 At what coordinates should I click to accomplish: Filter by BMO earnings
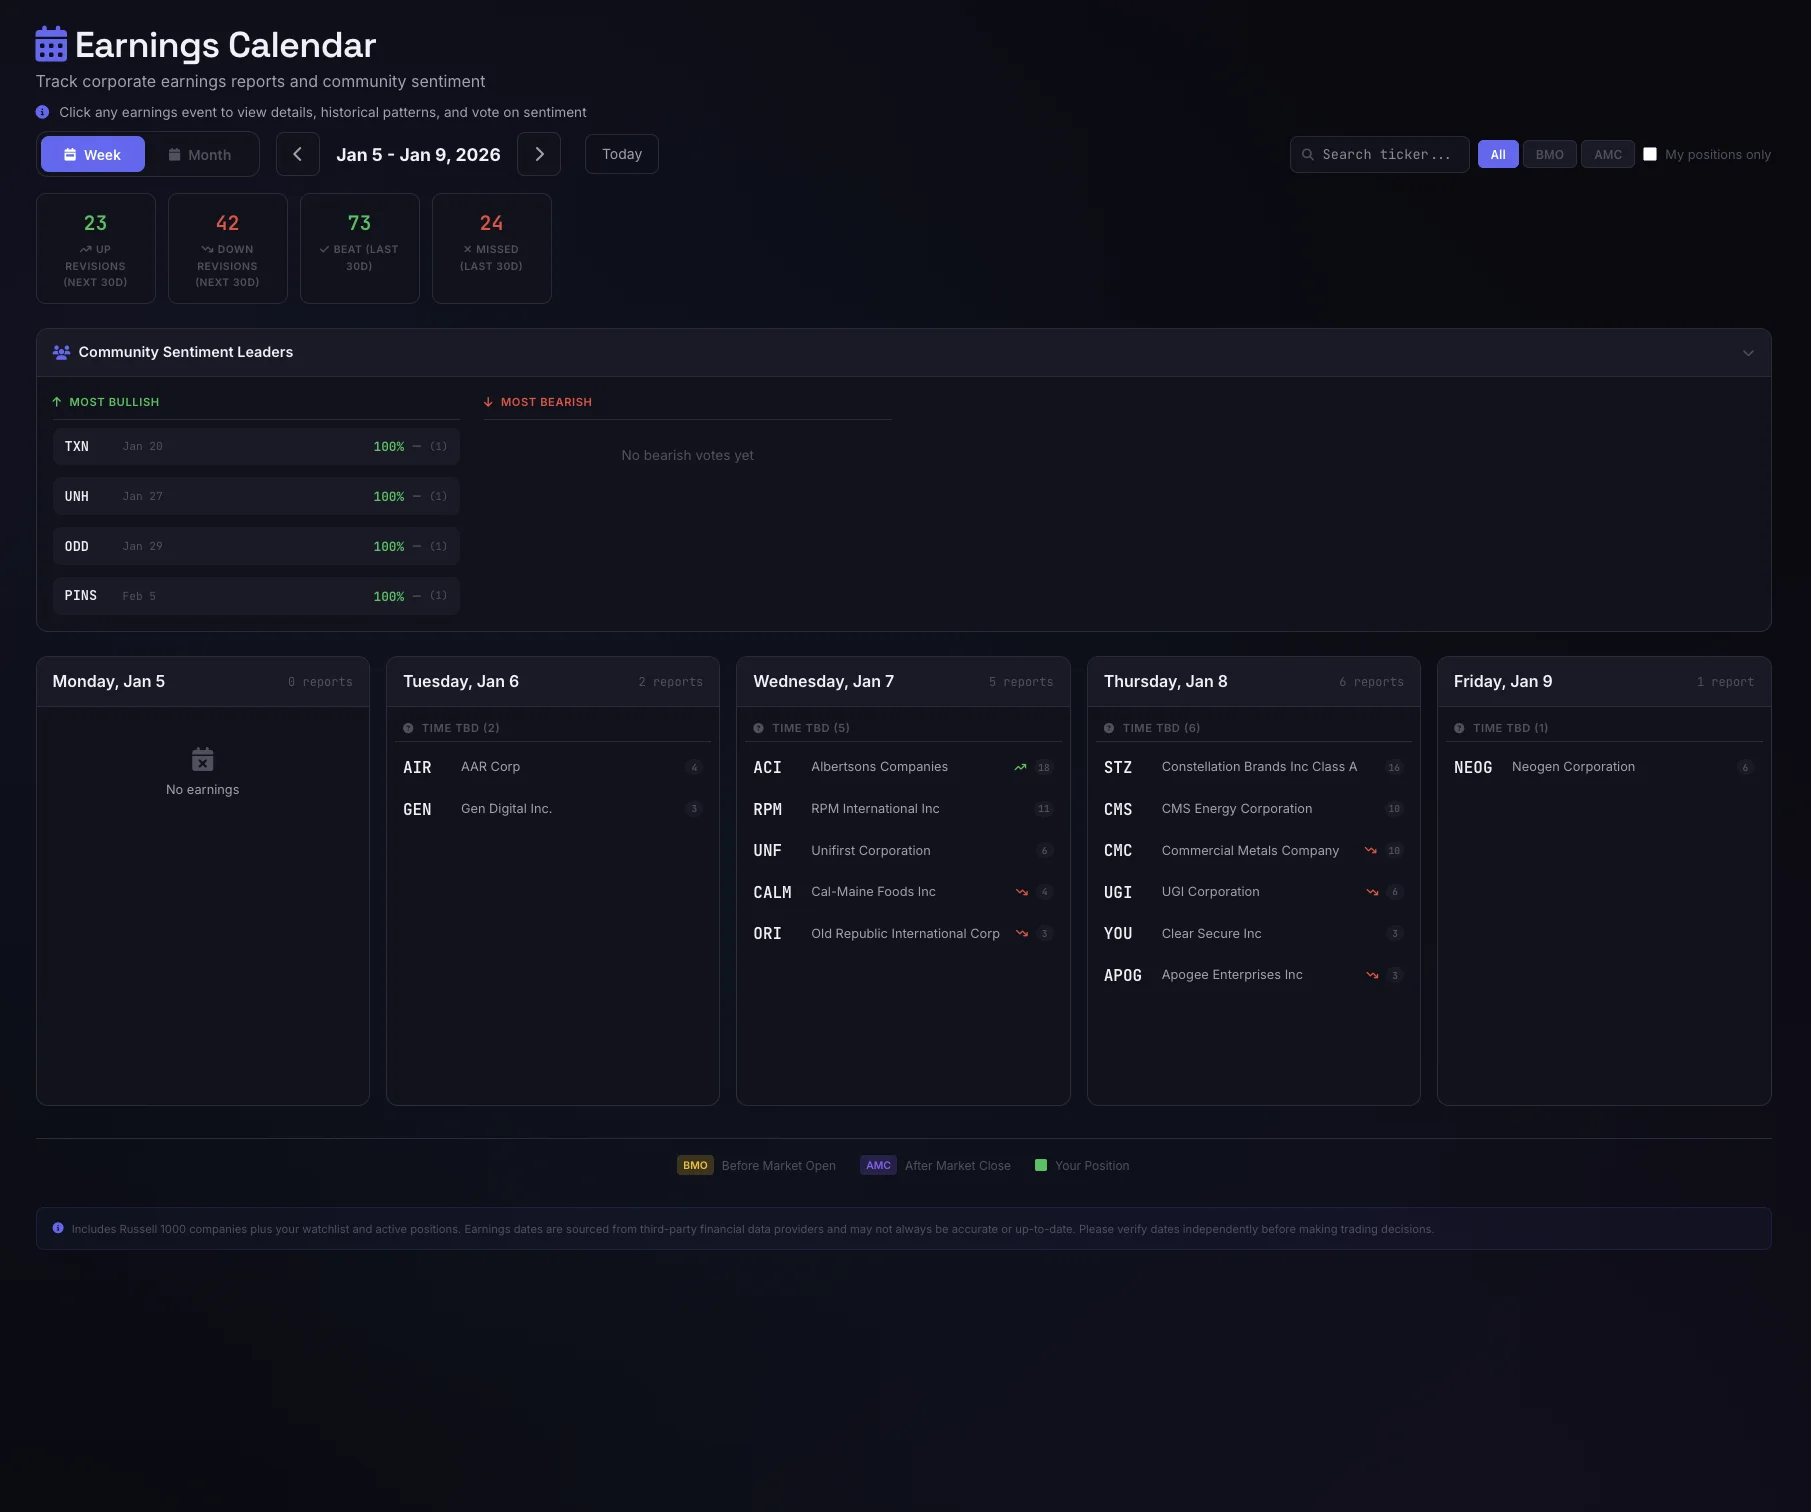(1549, 154)
